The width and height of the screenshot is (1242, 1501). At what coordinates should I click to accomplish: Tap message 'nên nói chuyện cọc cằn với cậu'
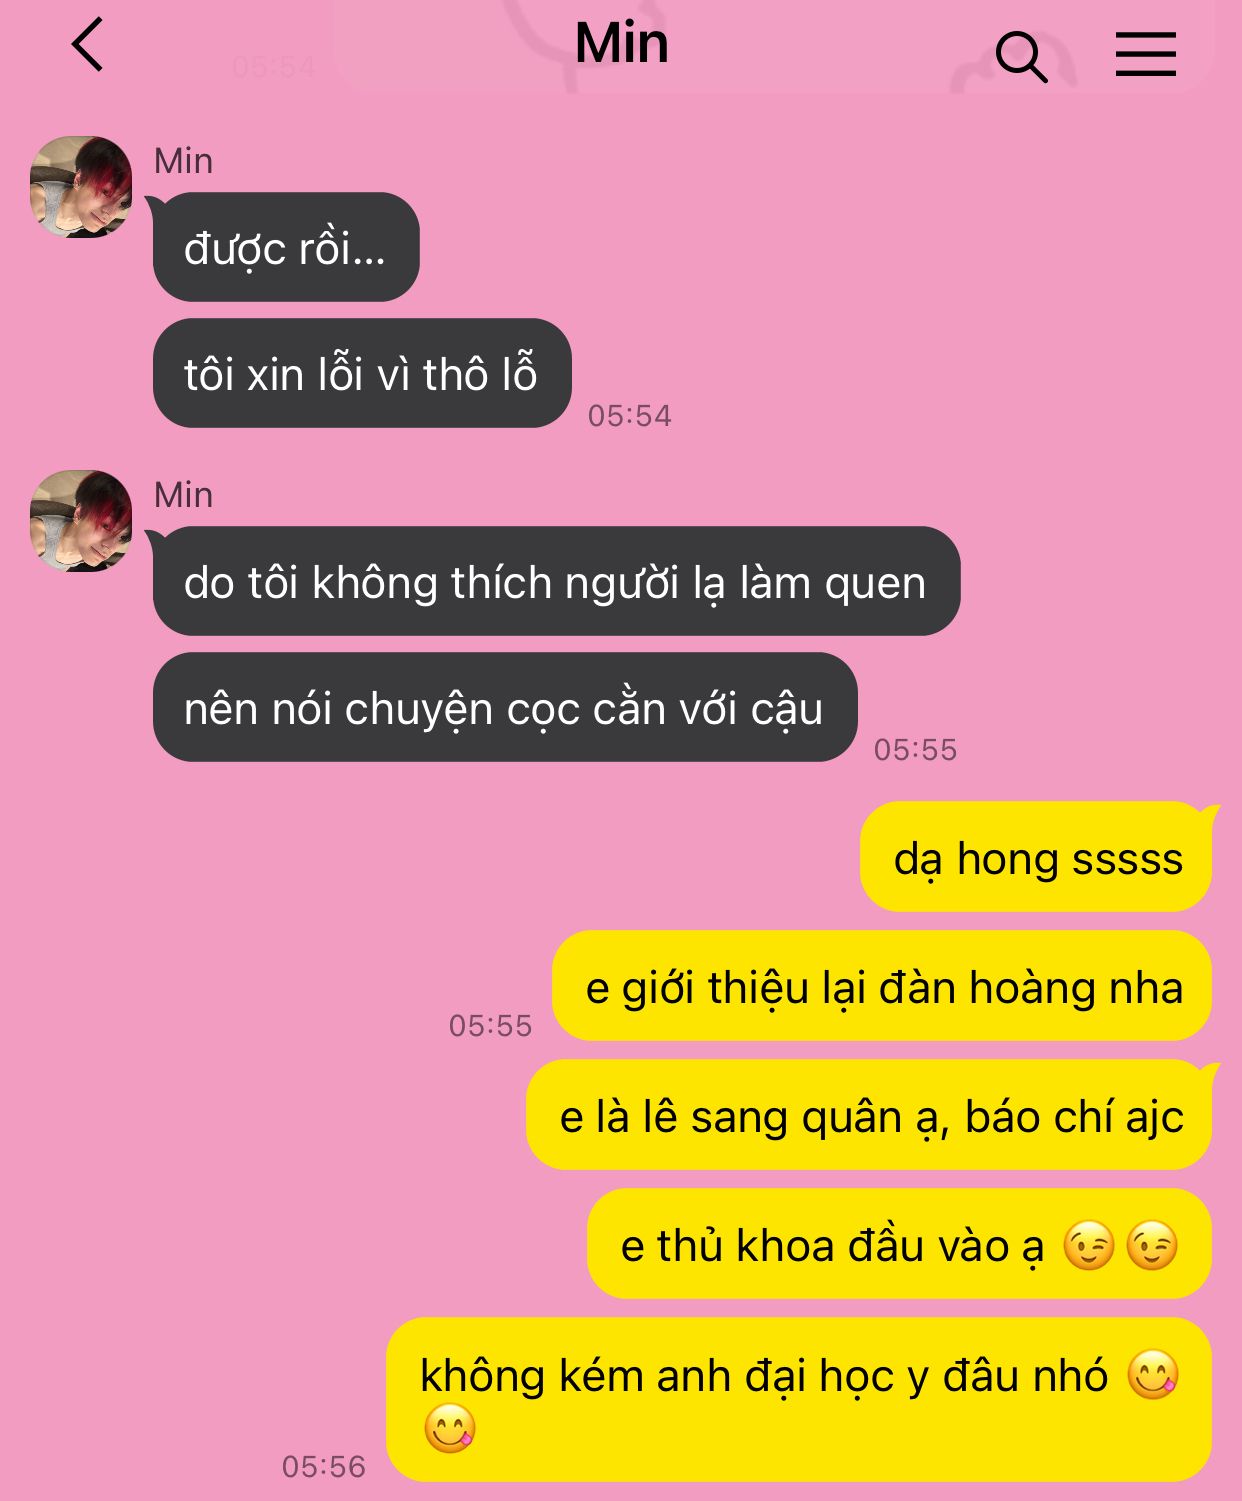(x=505, y=707)
